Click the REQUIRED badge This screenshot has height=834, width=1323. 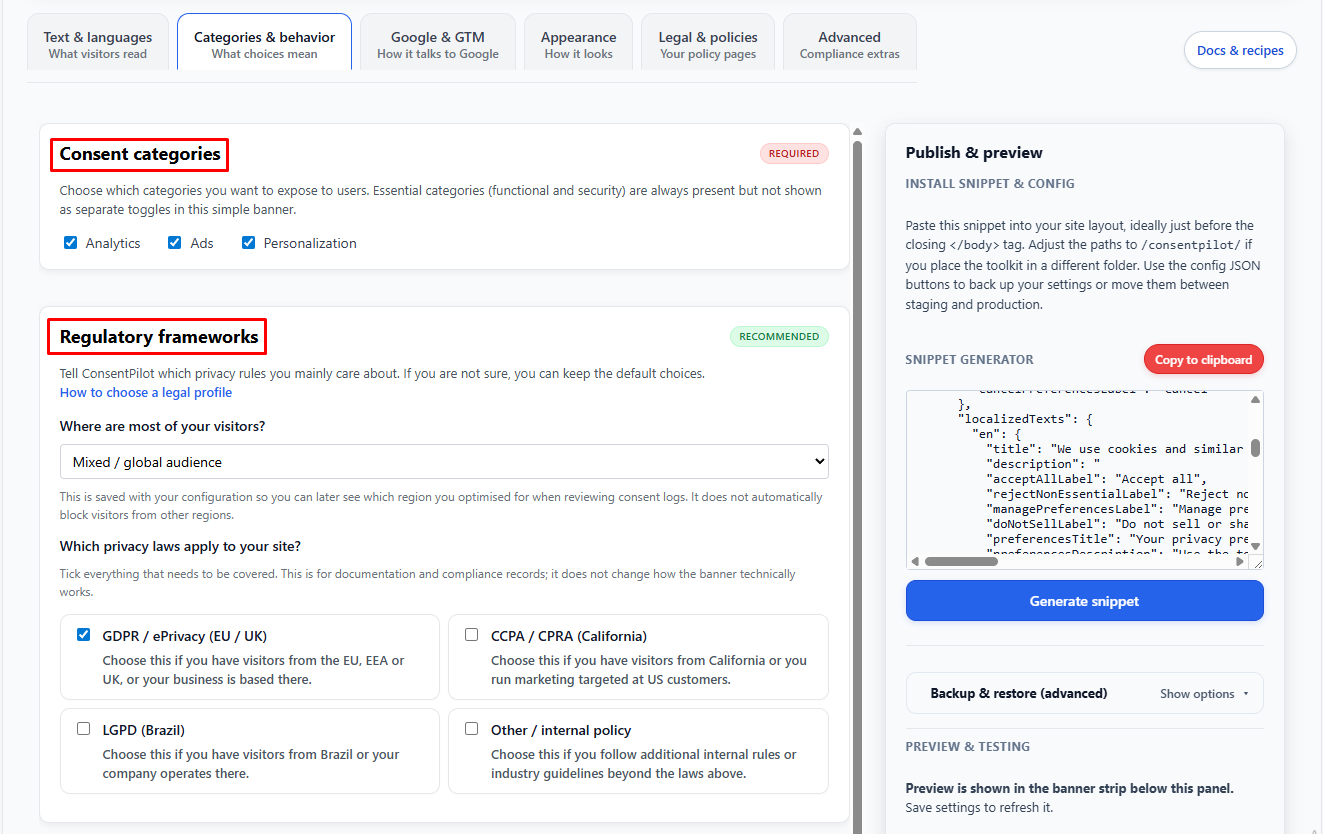pyautogui.click(x=794, y=154)
